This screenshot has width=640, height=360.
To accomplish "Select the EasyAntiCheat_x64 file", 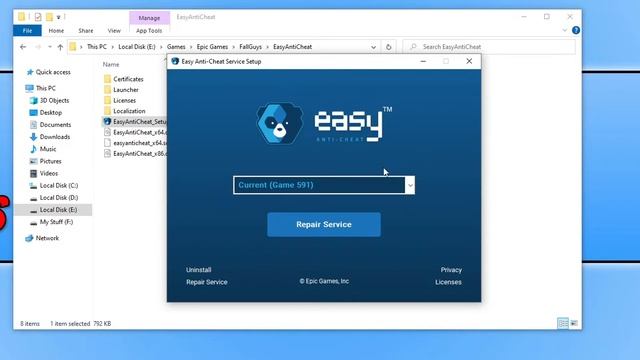I will click(x=135, y=132).
